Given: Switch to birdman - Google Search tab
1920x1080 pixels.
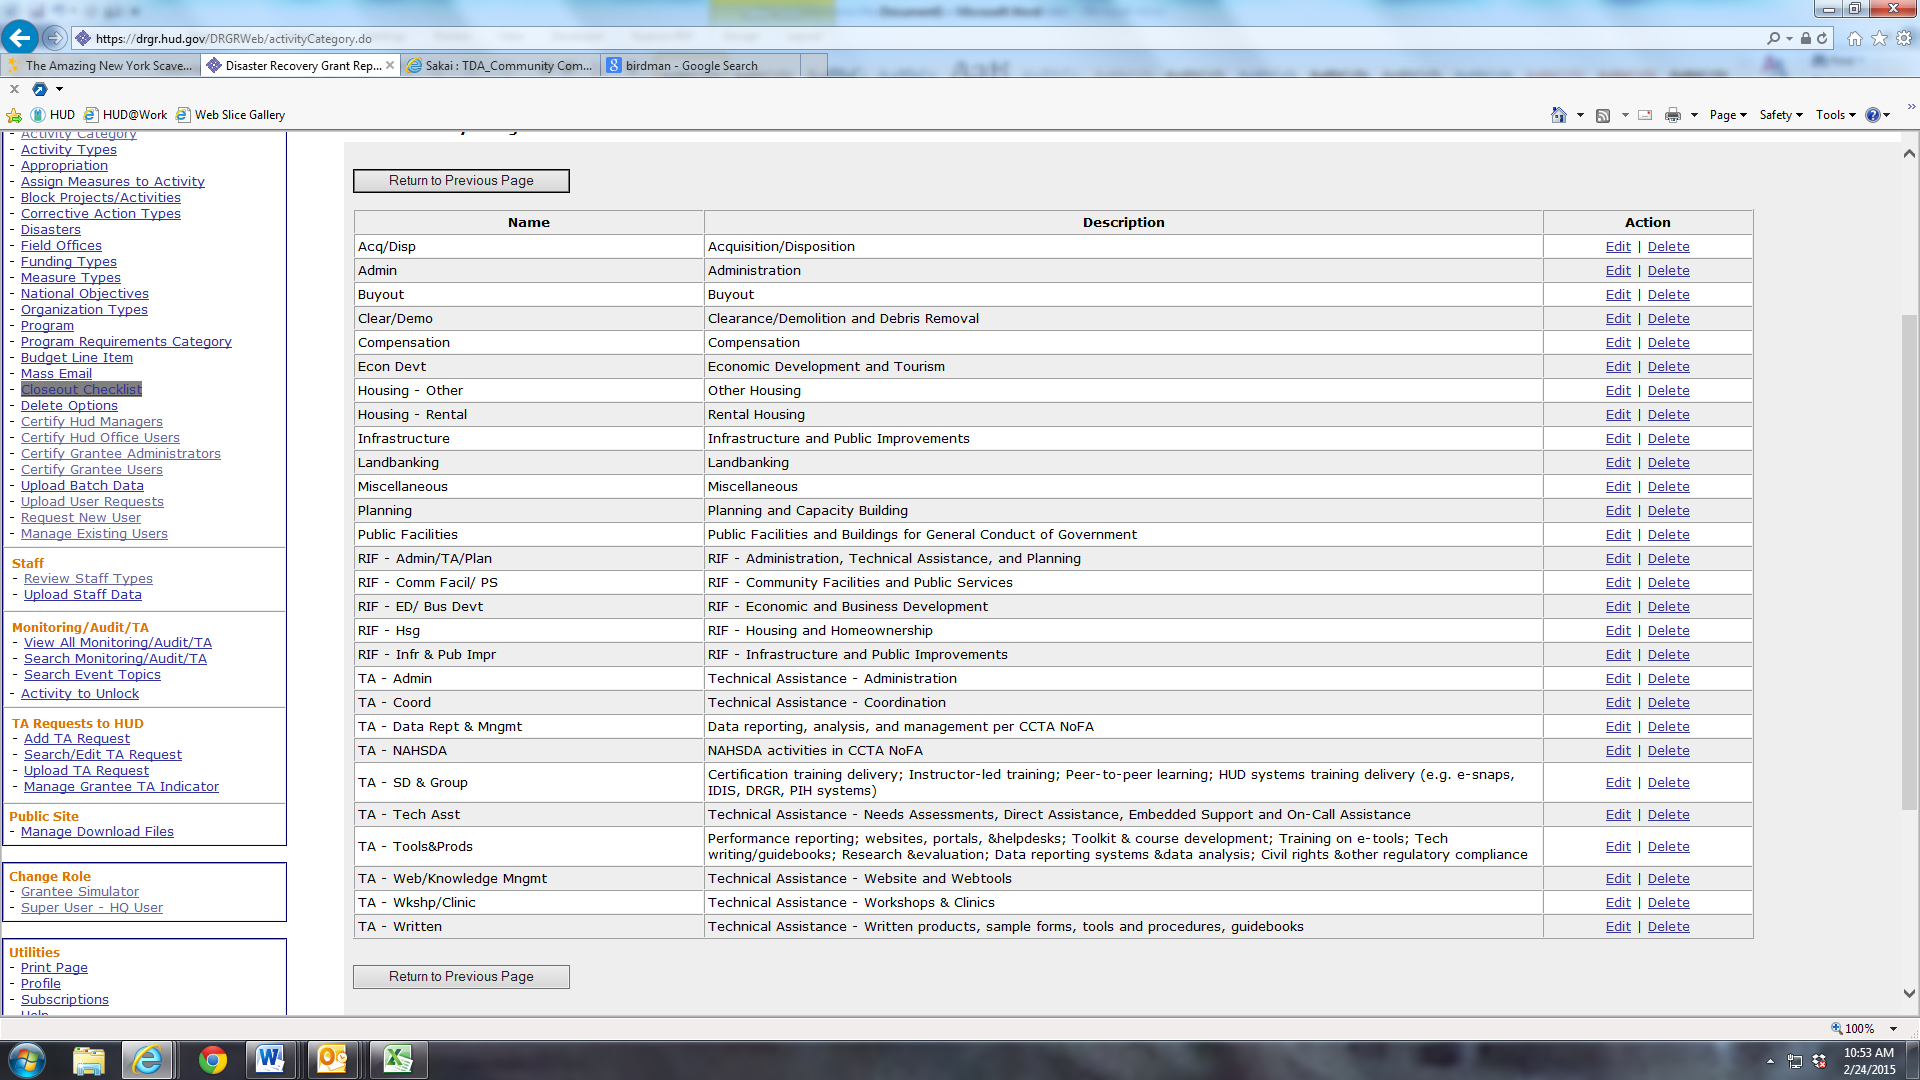Looking at the screenshot, I should coord(691,66).
